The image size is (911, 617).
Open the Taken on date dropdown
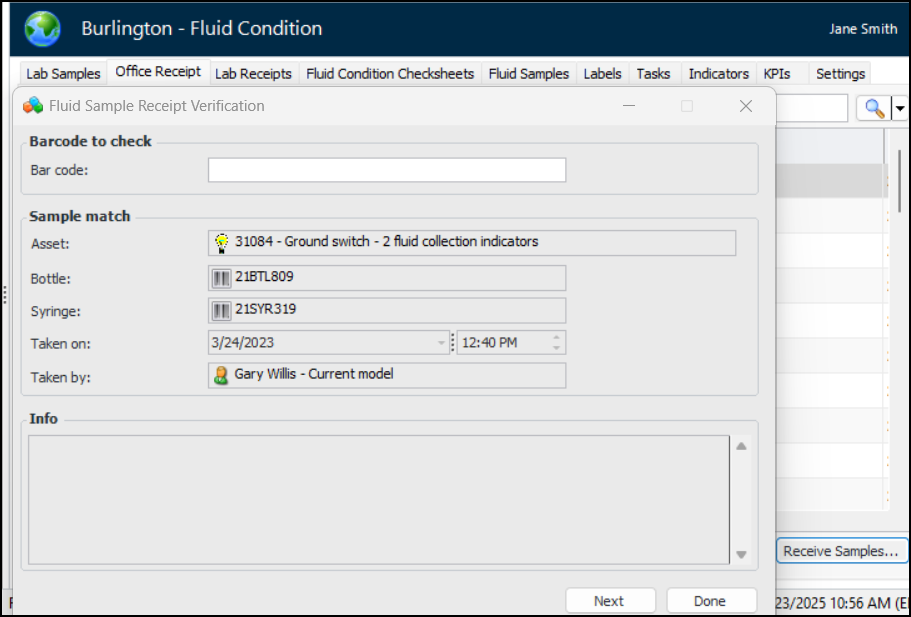442,343
